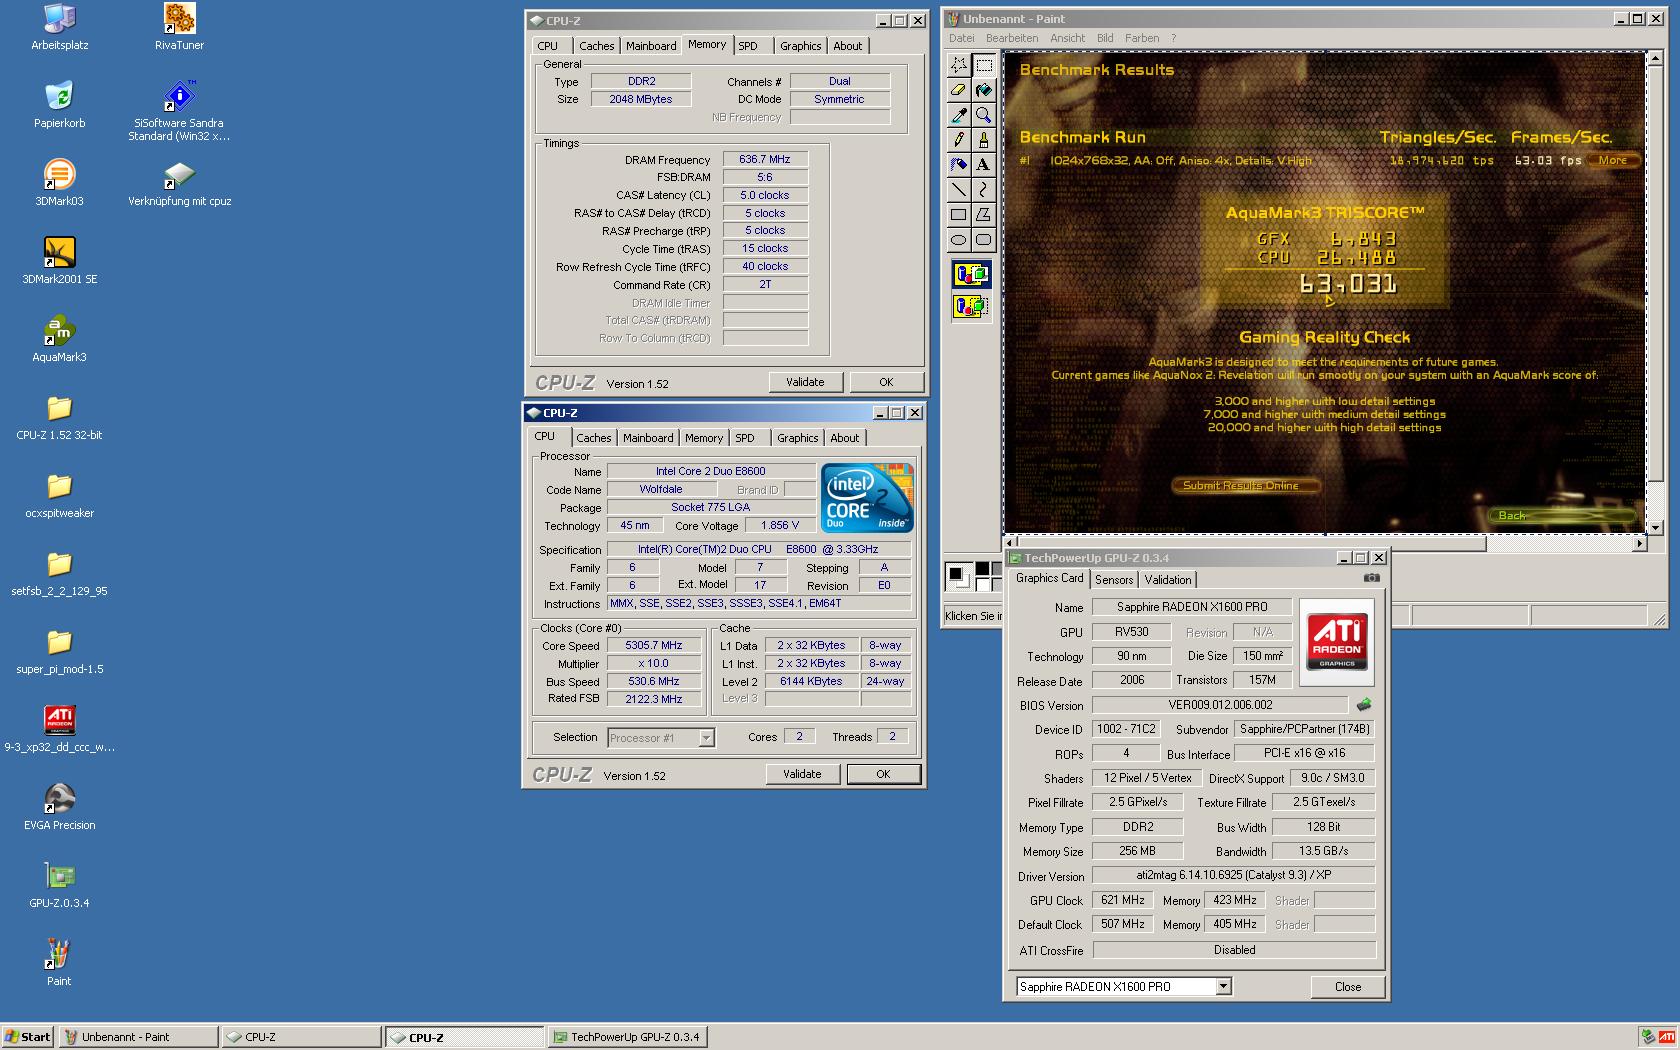The width and height of the screenshot is (1680, 1050).
Task: Switch to TechPowerUp GPU-Z taskbar button
Action: click(x=627, y=1037)
